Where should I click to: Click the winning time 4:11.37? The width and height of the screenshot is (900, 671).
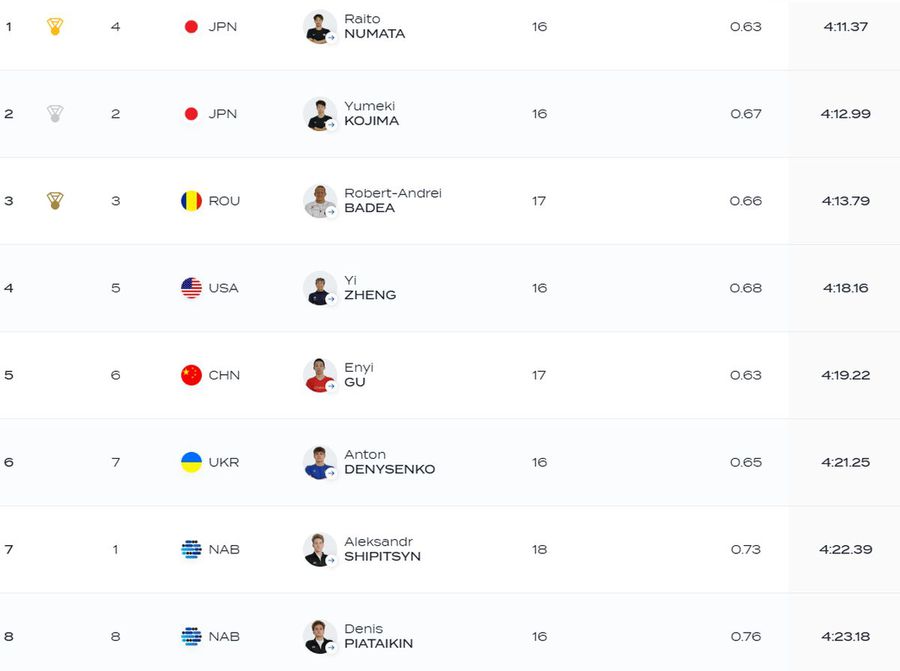coord(845,27)
